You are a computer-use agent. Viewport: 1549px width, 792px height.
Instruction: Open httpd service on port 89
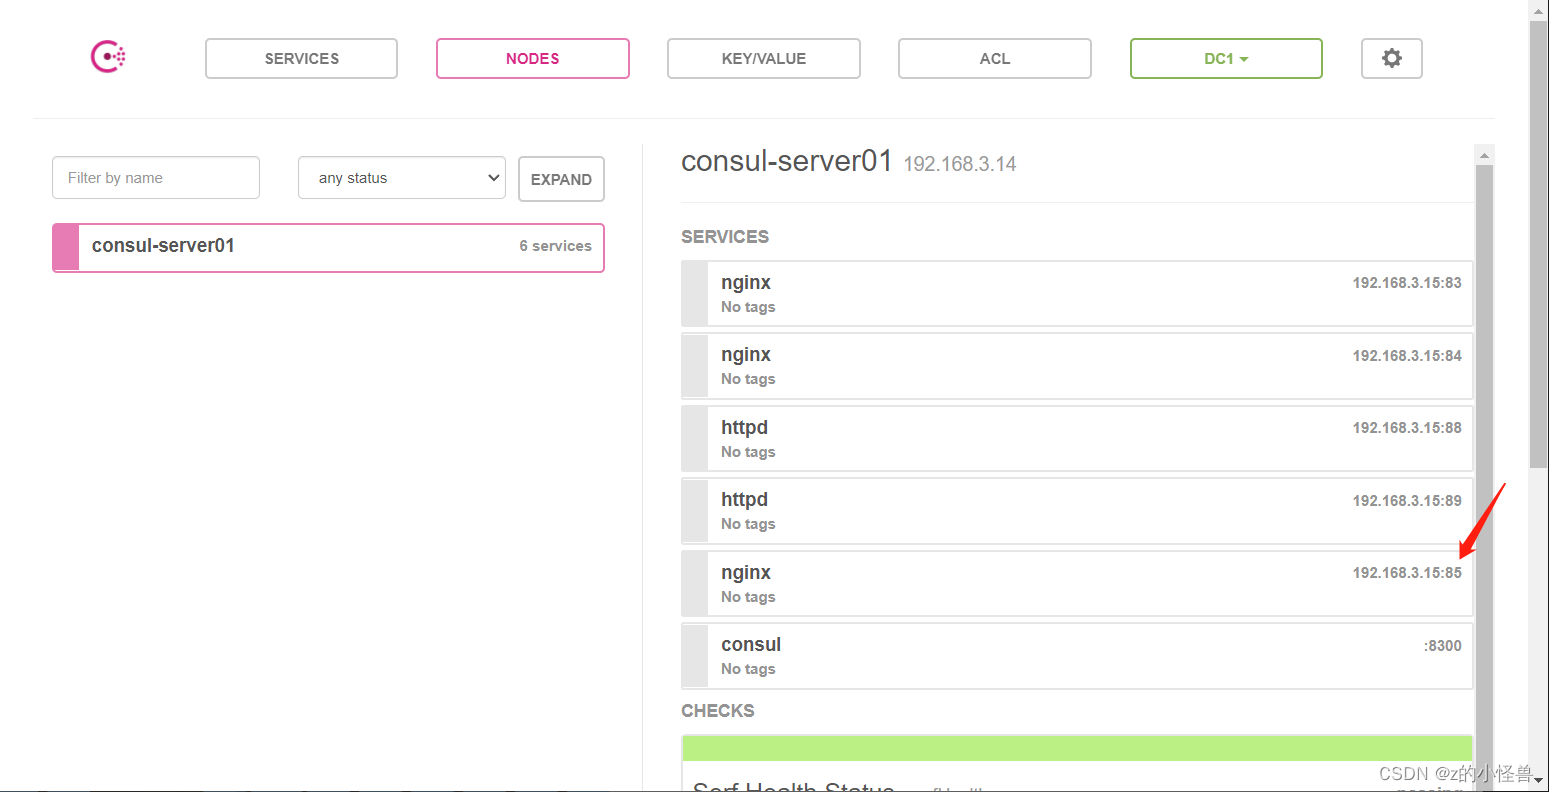1077,511
